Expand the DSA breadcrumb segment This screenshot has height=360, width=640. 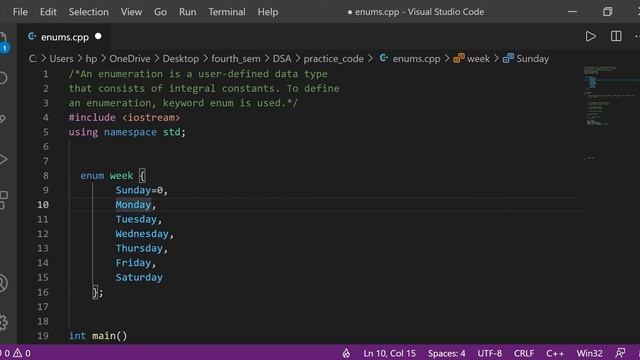[282, 59]
